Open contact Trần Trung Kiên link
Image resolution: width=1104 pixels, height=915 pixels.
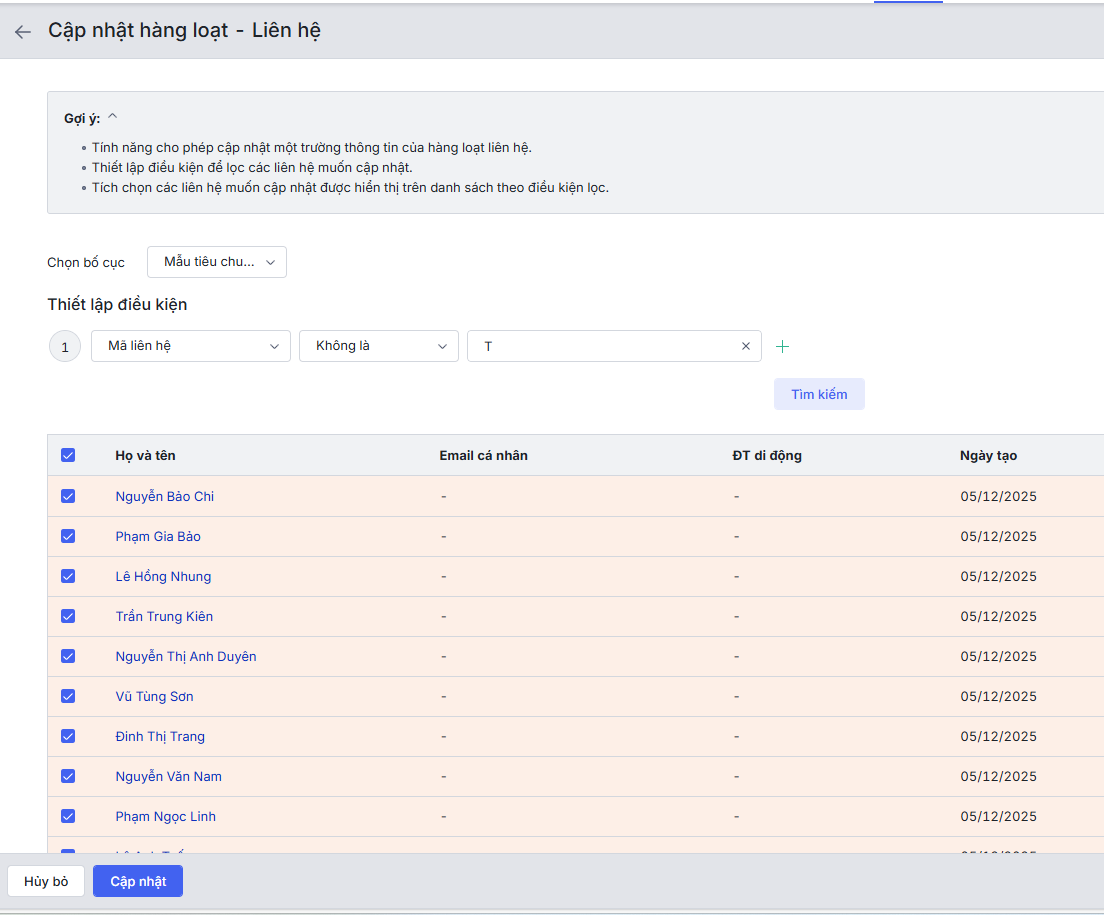coord(164,616)
